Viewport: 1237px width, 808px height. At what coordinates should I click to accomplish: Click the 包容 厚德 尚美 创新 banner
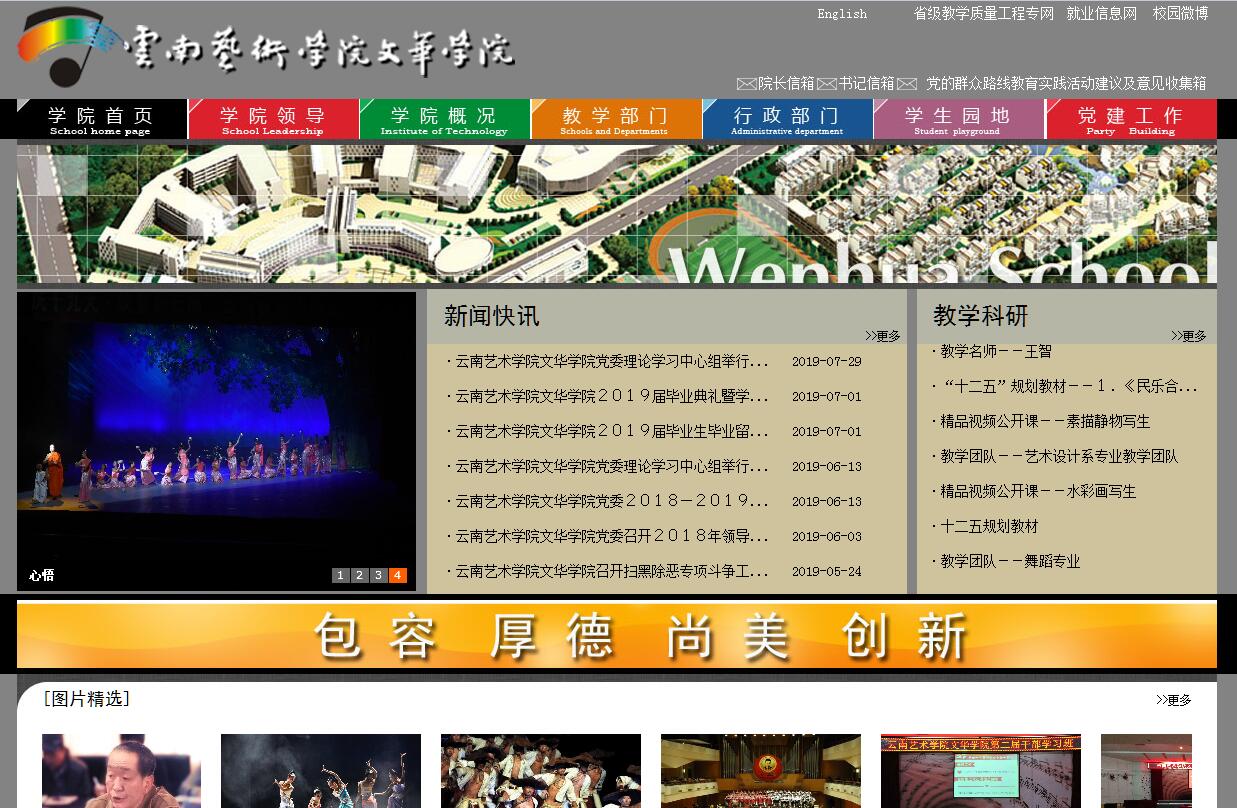(617, 635)
